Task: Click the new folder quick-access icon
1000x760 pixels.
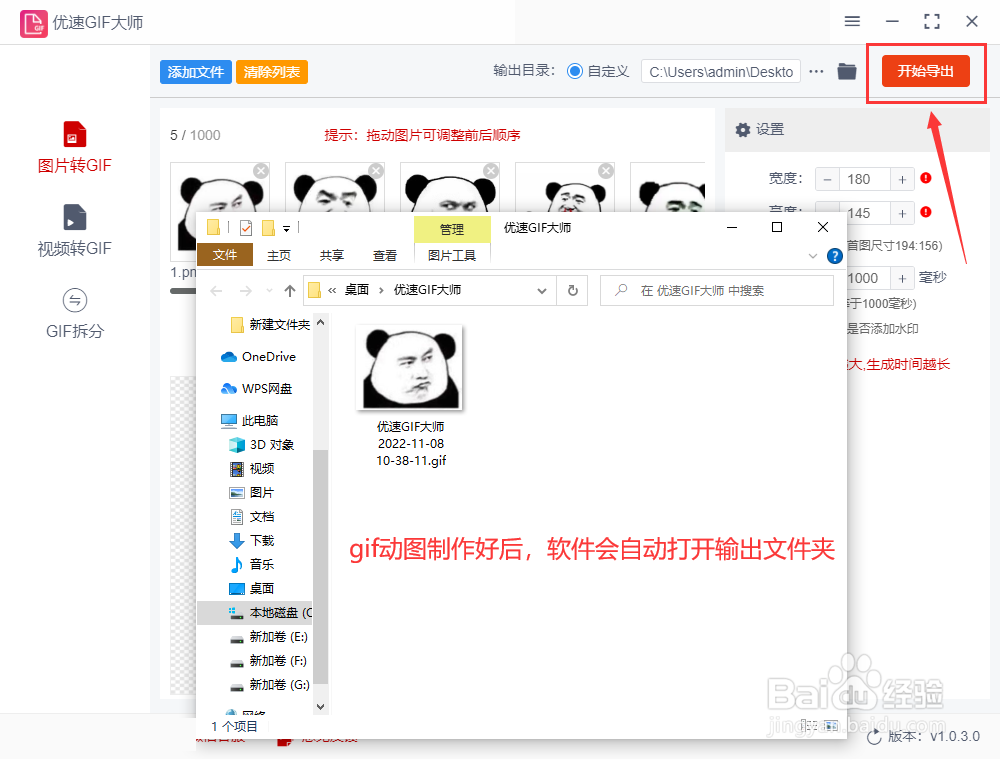Action: 268,228
